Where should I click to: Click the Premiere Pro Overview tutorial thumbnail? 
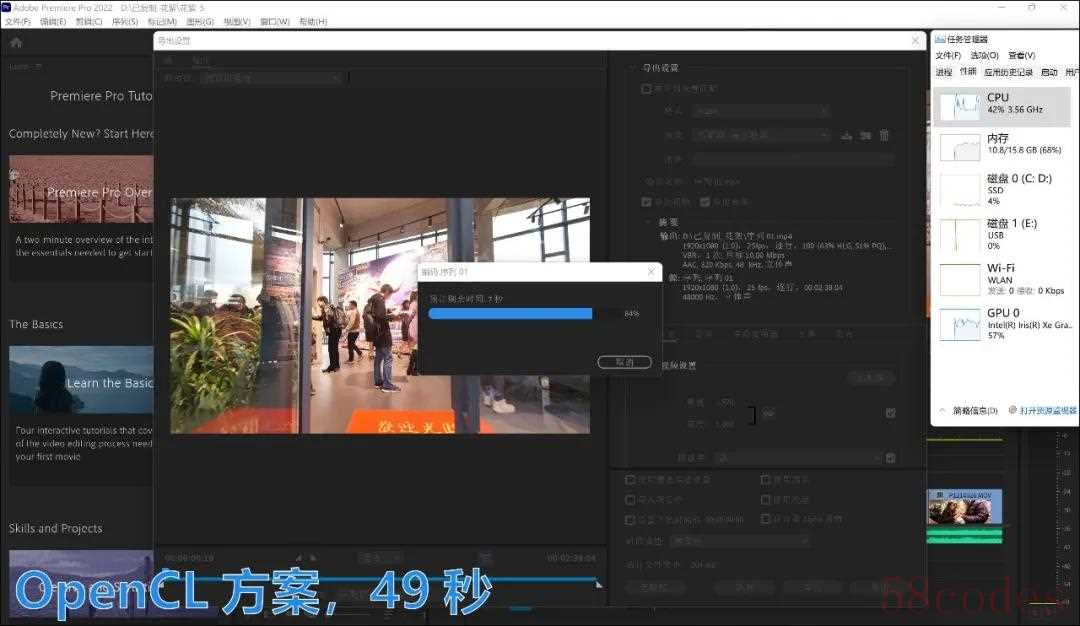pyautogui.click(x=81, y=189)
